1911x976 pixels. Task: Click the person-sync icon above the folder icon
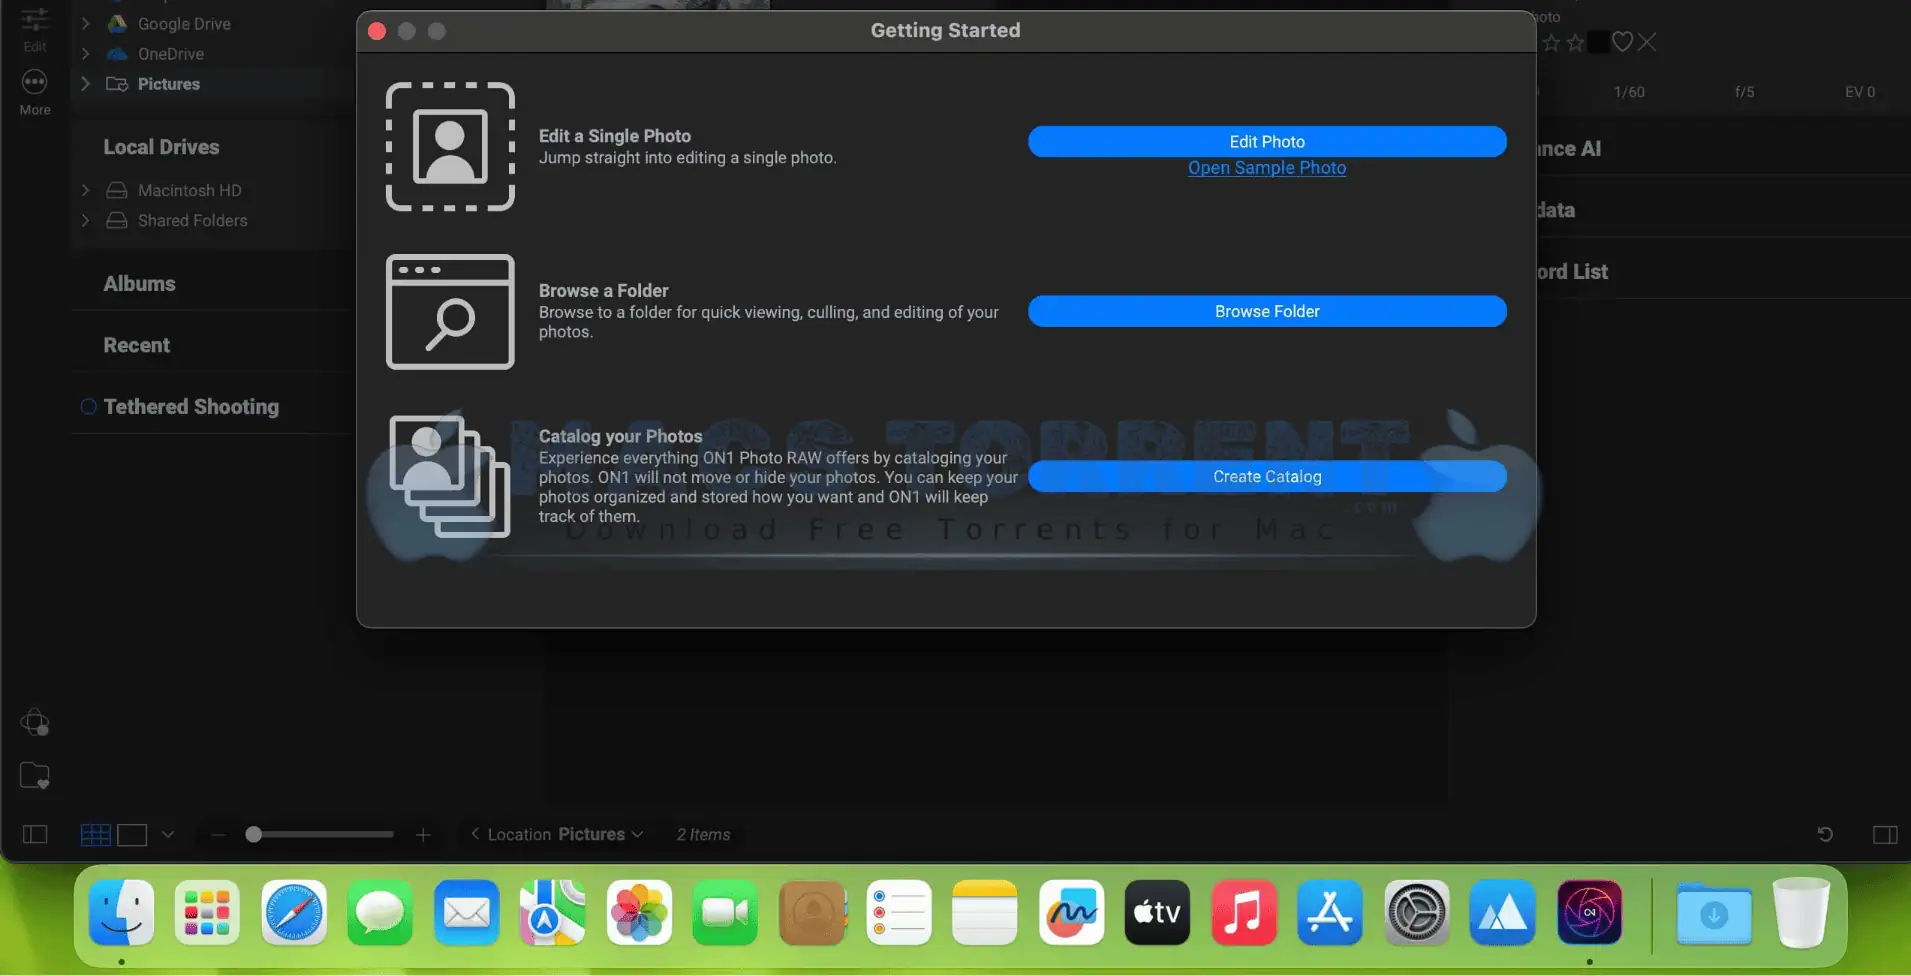(x=35, y=722)
